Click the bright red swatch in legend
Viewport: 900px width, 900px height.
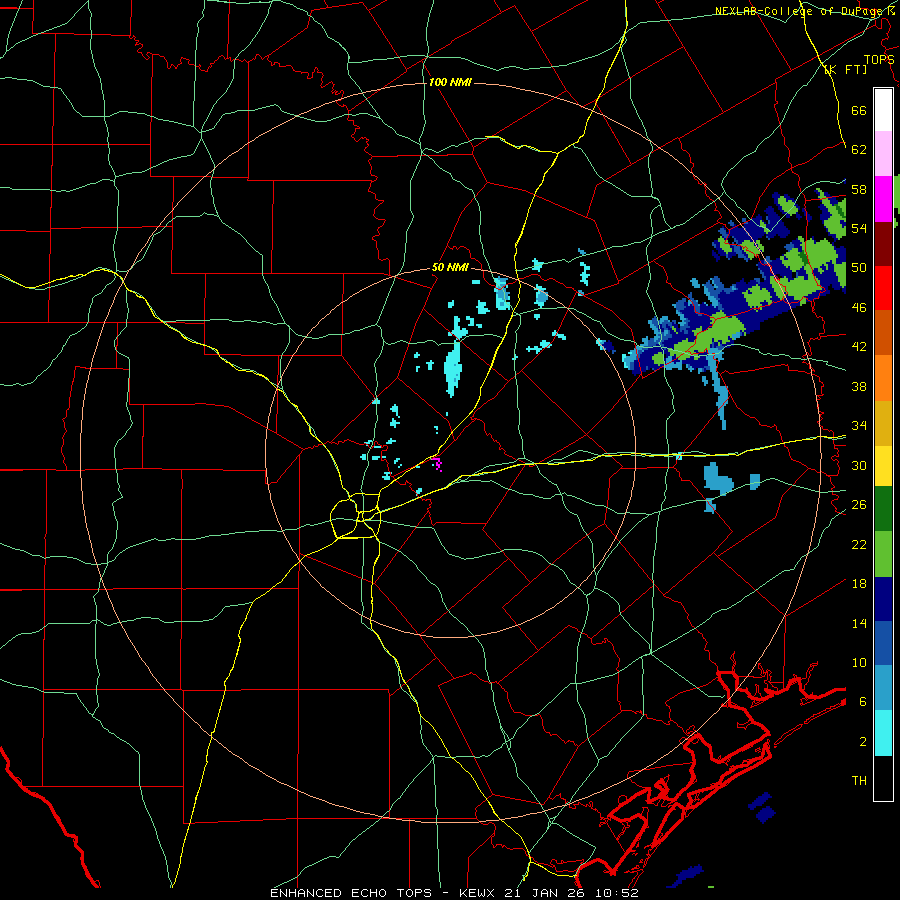[883, 288]
